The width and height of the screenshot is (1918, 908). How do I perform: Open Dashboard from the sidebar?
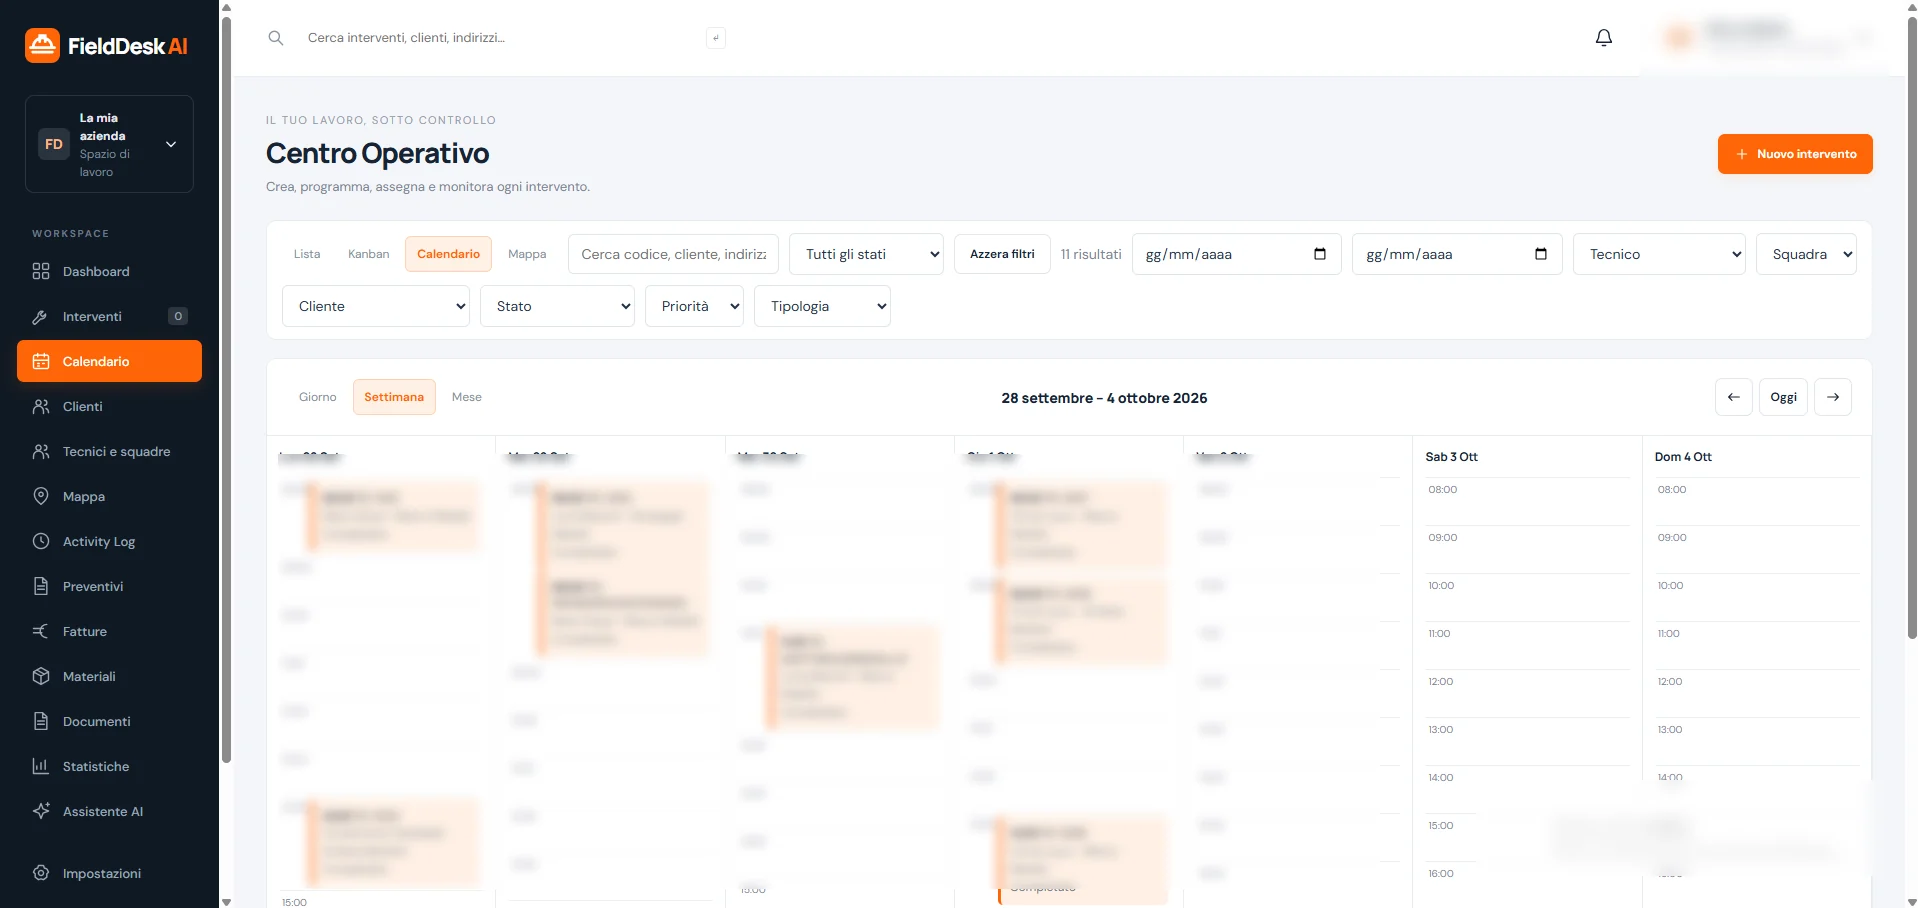click(x=109, y=271)
